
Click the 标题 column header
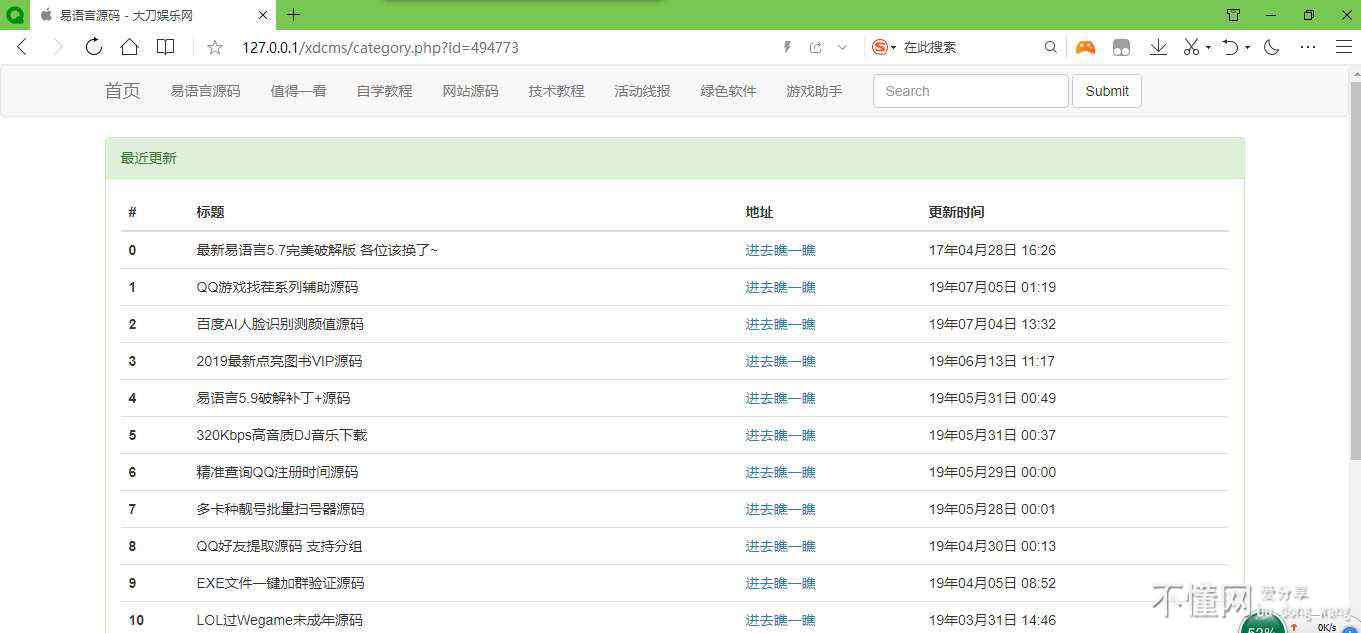point(210,212)
